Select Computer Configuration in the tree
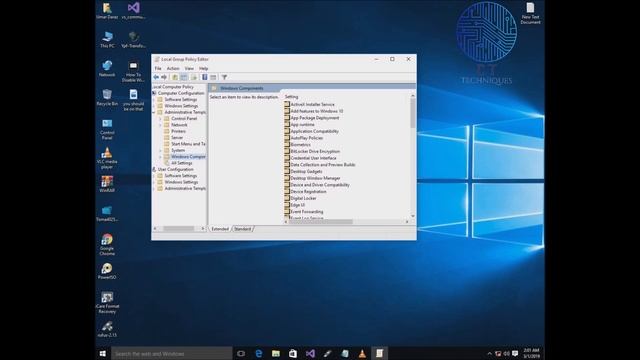640x360 pixels. (x=181, y=93)
